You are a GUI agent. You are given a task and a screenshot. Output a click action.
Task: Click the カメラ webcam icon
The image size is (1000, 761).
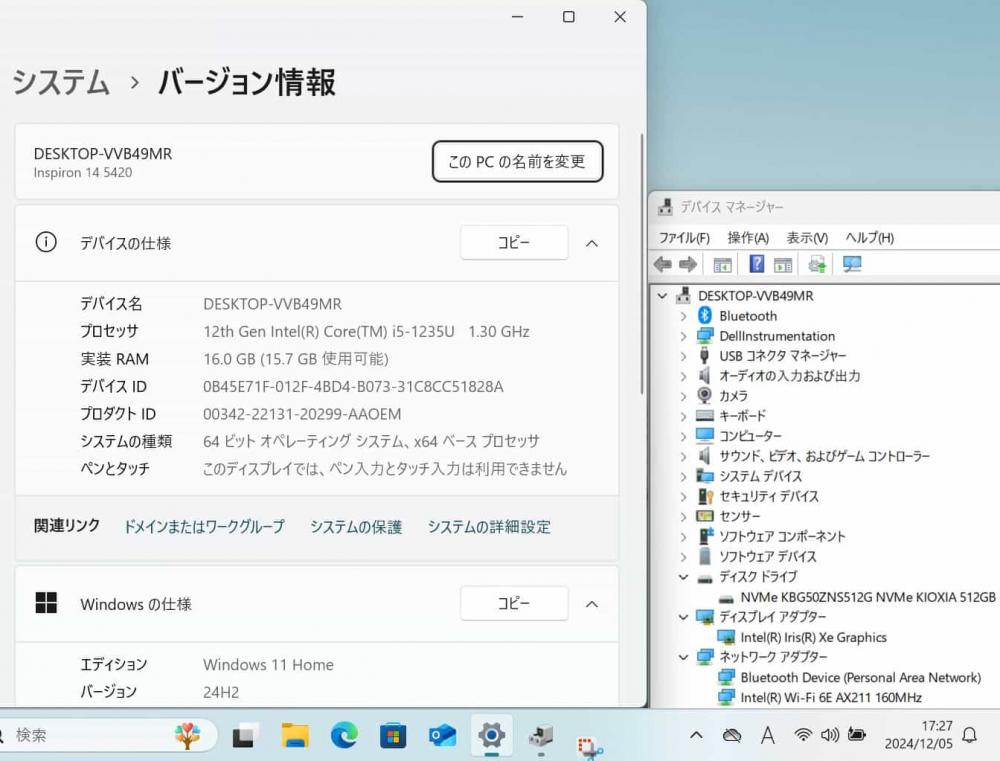[x=705, y=395]
